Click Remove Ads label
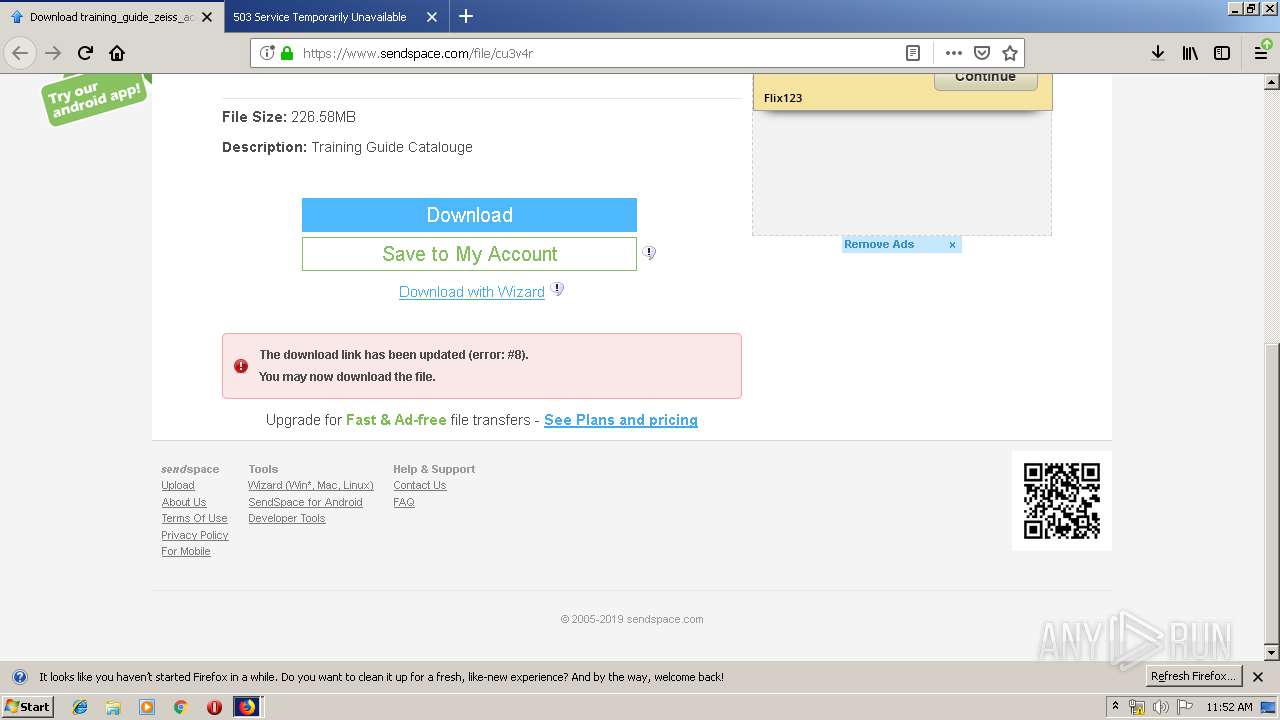 coord(879,244)
